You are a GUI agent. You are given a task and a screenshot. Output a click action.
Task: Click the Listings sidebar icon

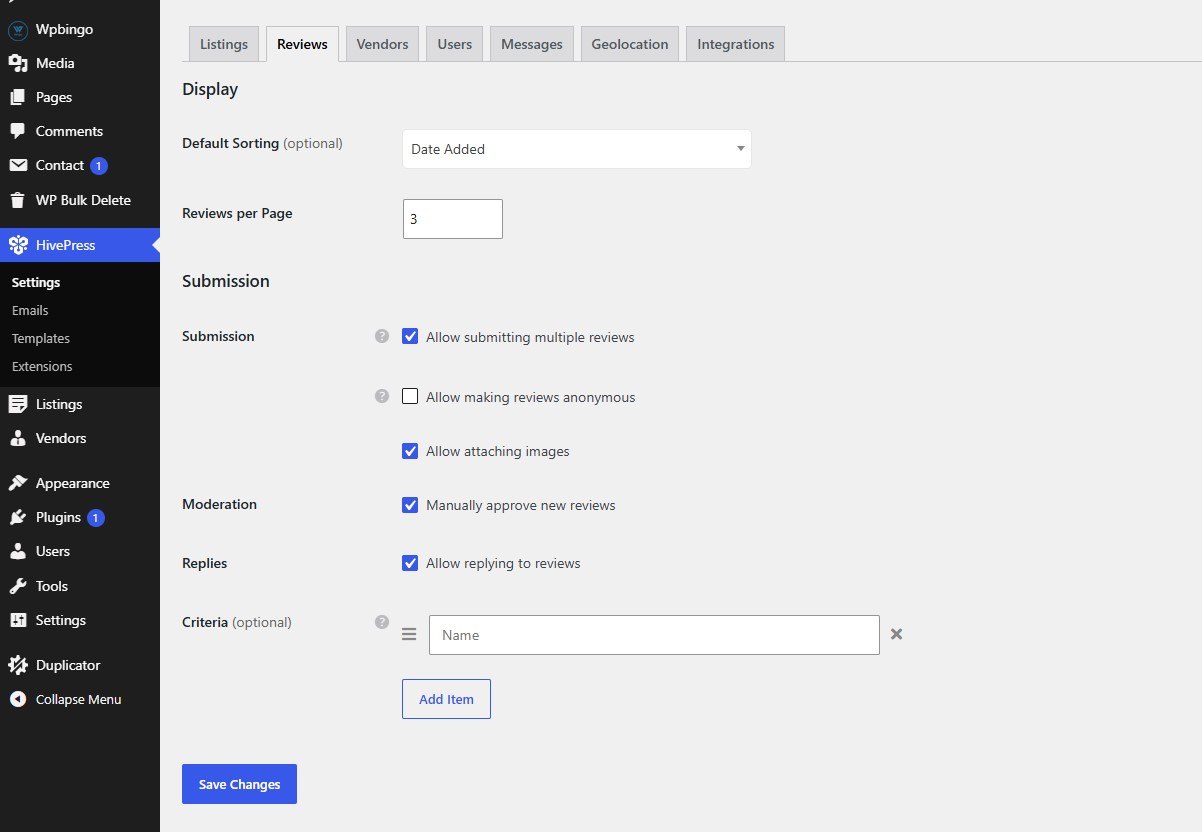17,404
